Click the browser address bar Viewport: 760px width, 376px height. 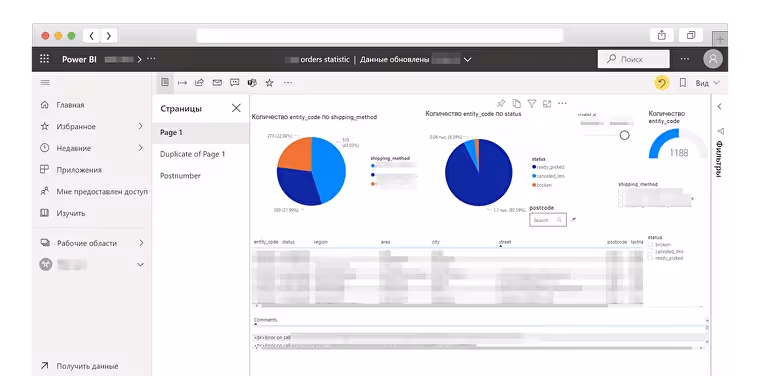coord(380,35)
